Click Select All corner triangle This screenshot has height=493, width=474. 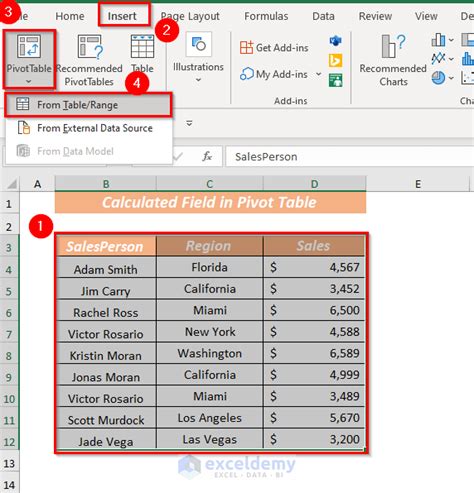click(12, 184)
